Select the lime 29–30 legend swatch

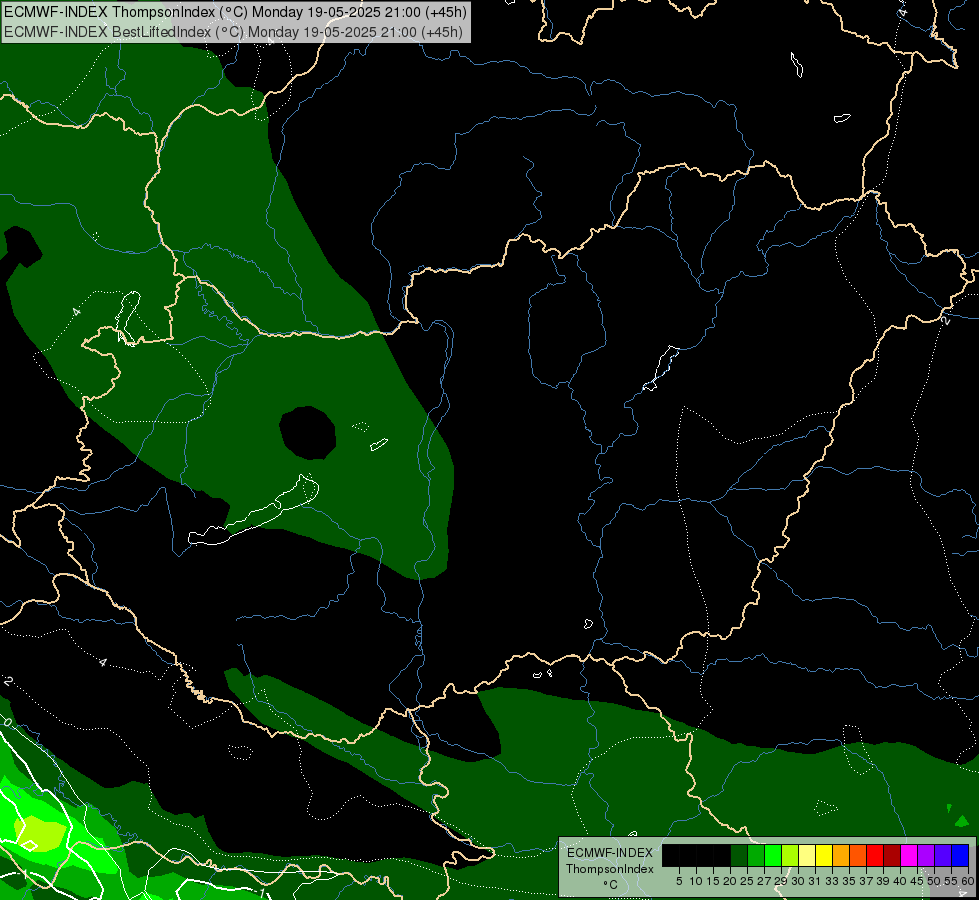coord(790,855)
